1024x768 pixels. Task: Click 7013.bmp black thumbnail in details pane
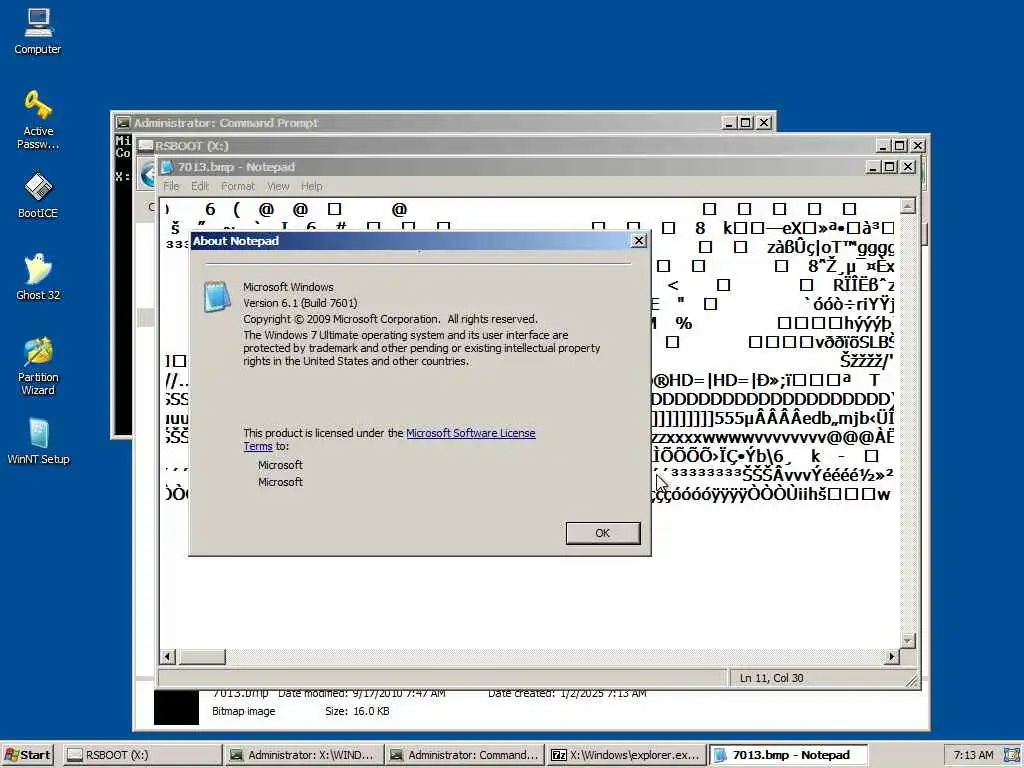[x=176, y=707]
